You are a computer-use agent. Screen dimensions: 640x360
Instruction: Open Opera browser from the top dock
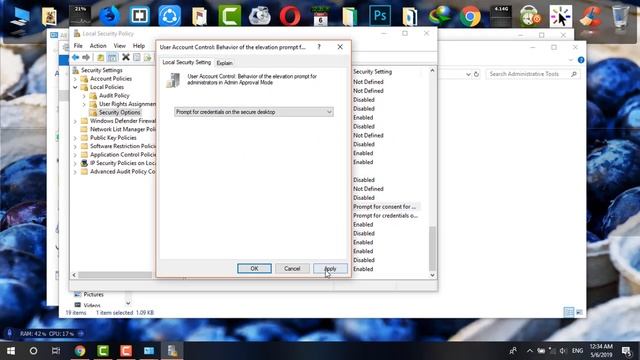(290, 16)
